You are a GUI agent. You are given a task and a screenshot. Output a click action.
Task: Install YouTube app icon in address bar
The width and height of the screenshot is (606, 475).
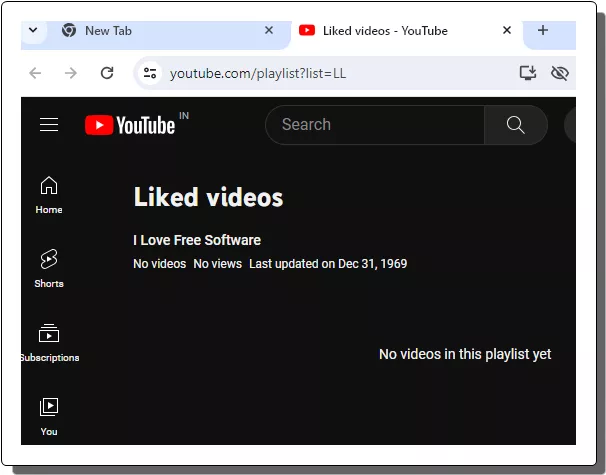[528, 73]
